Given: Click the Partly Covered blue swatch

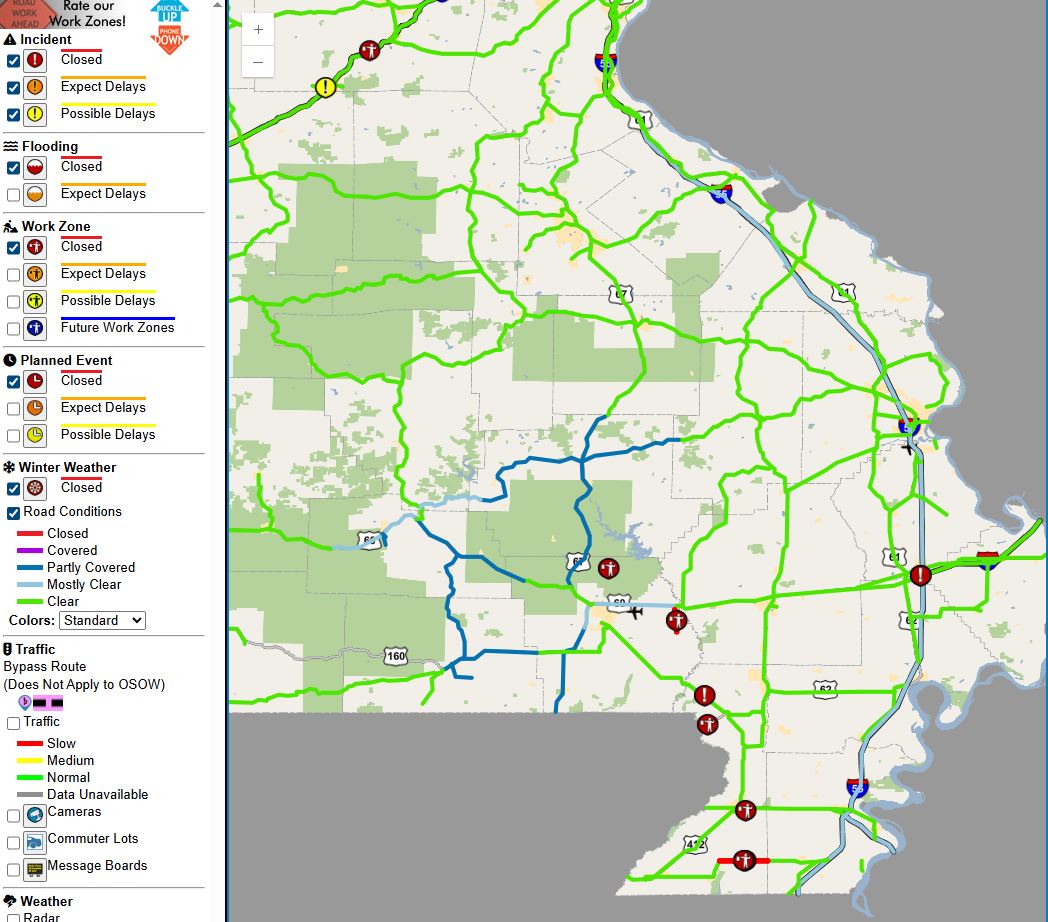Looking at the screenshot, I should pos(29,568).
